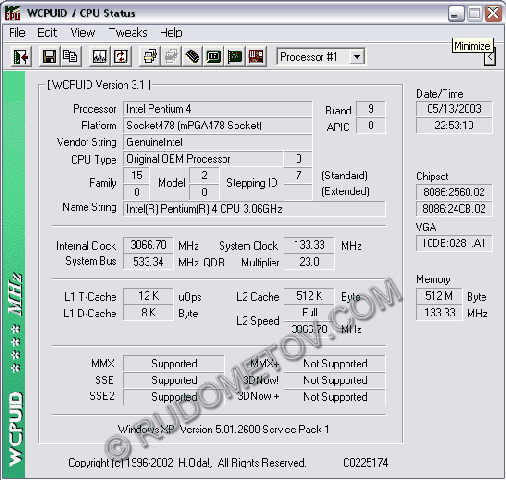Click the Chipset value '8086:2560.02'

click(x=454, y=192)
